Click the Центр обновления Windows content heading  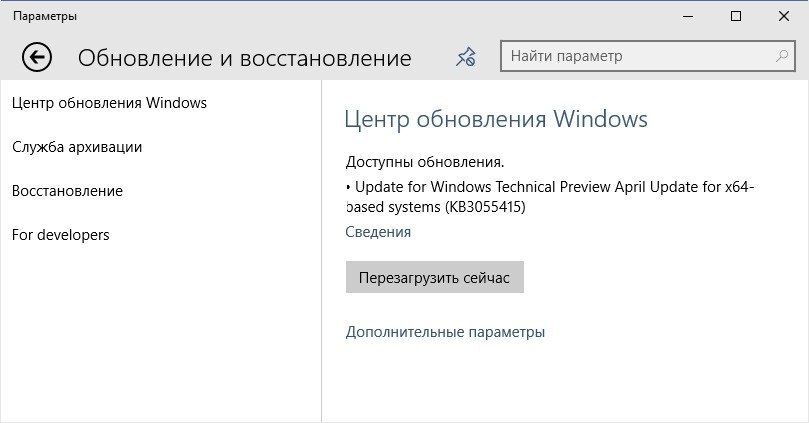click(496, 120)
